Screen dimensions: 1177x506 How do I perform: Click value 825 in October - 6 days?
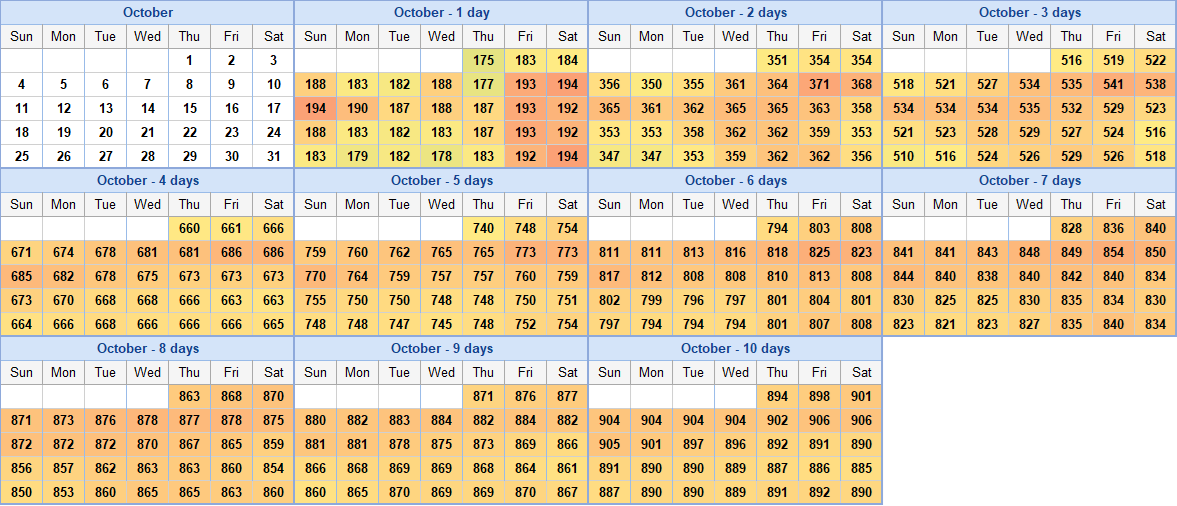(x=819, y=252)
